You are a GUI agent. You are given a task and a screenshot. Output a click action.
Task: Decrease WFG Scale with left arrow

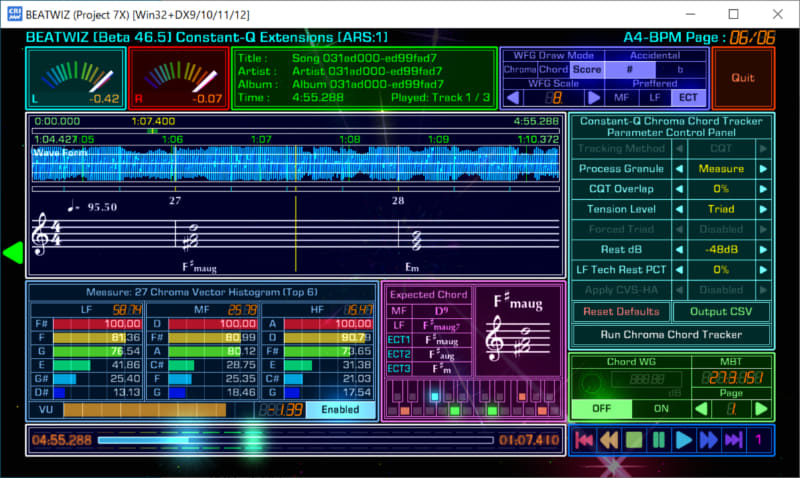tap(513, 97)
